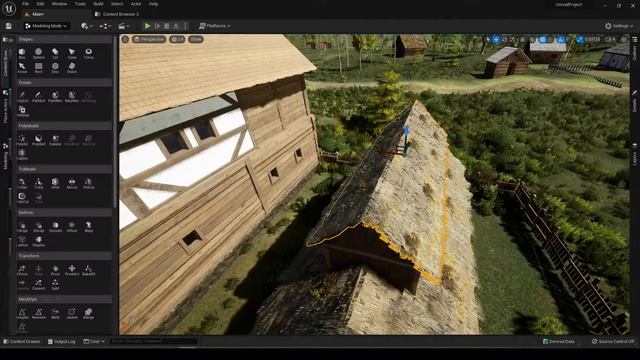The width and height of the screenshot is (640, 360).
Task: Open the Lattice deform tool
Action: pos(22,241)
